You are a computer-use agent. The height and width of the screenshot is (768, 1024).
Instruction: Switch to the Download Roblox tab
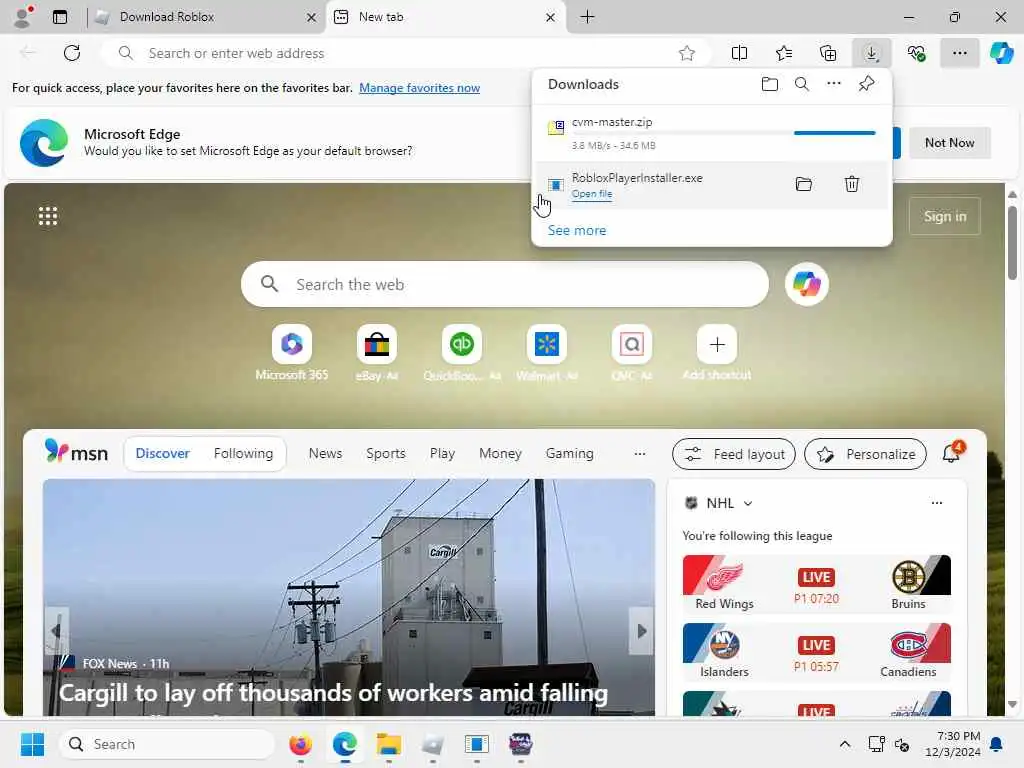point(204,17)
